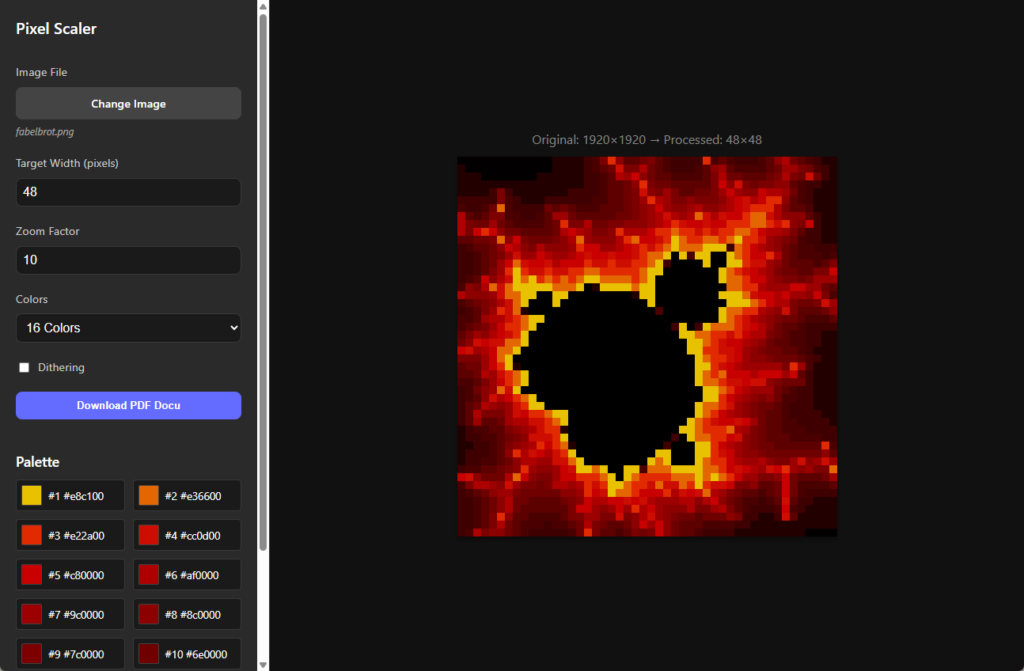Choose palette swatch #3 e22a00
The image size is (1024, 671).
[x=32, y=535]
